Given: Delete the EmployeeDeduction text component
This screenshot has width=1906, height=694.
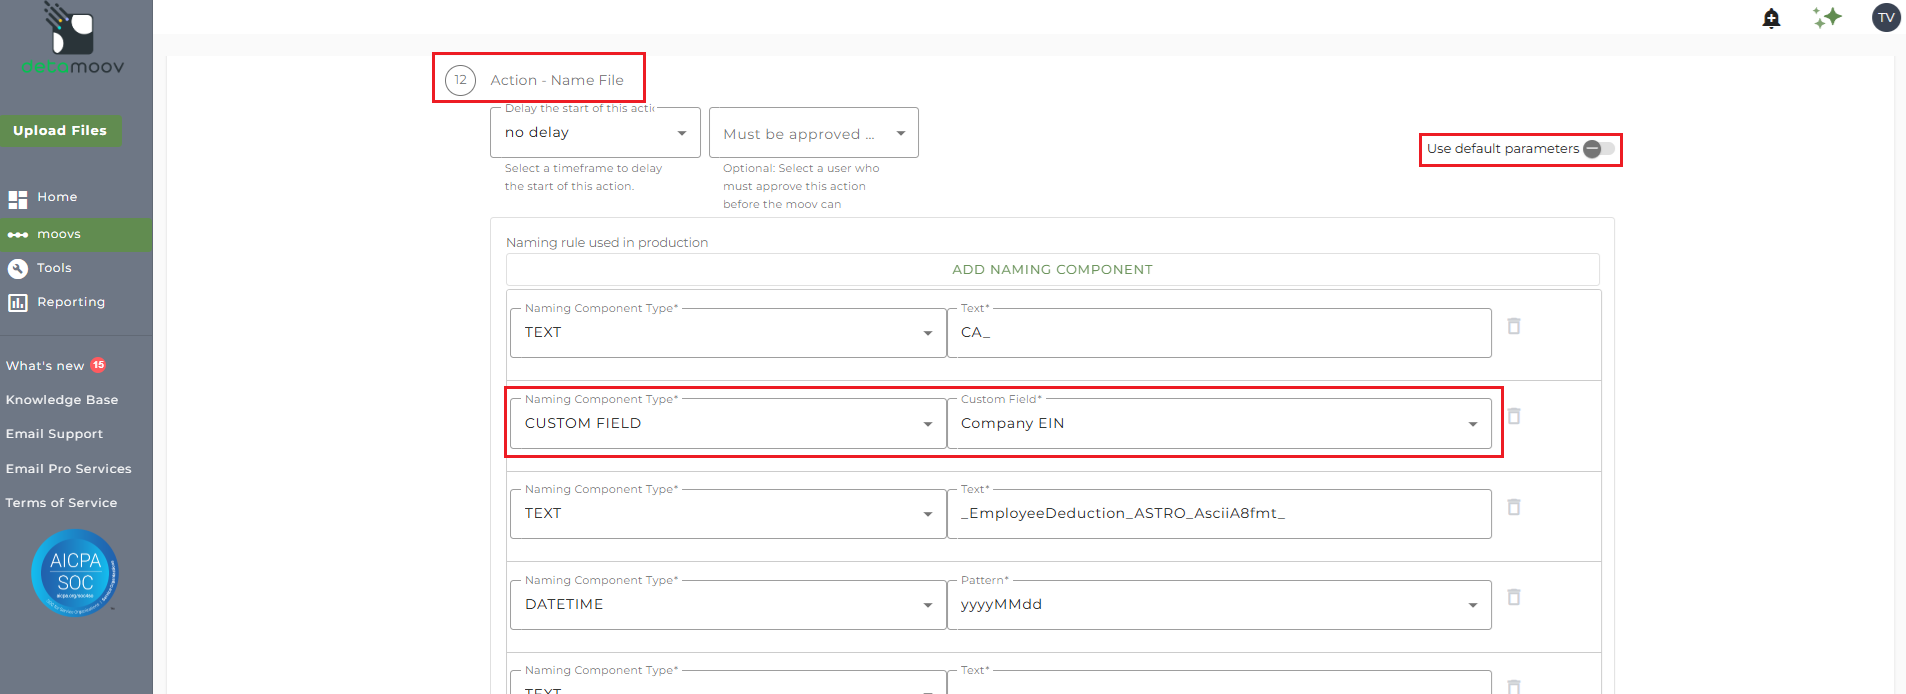Looking at the screenshot, I should (1514, 507).
